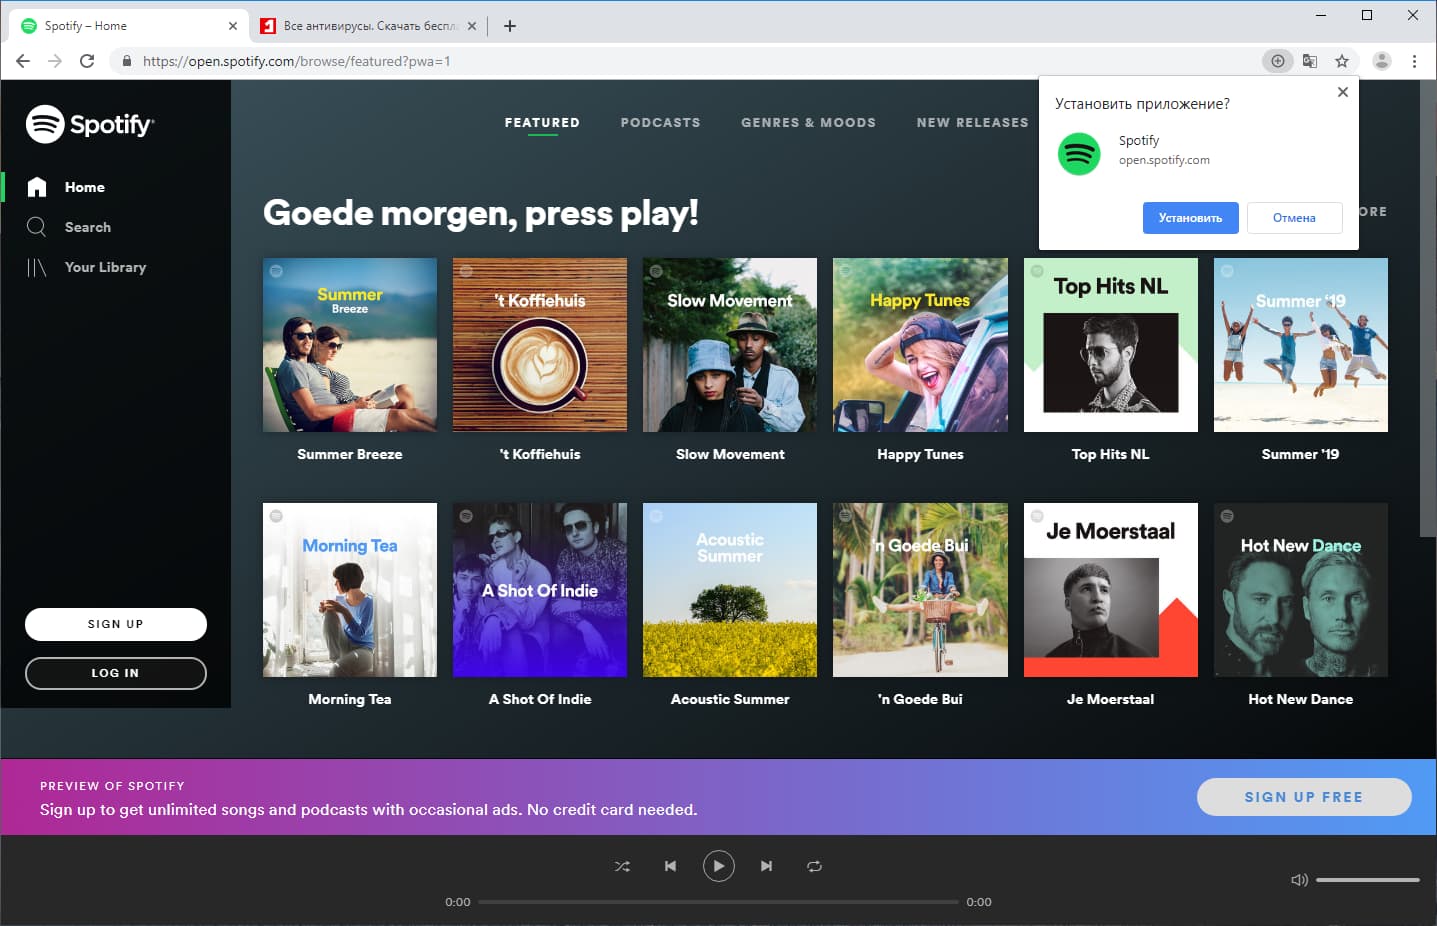Open the Je Moerstaal playlist cover
Screen dimensions: 1437x926
point(1111,590)
